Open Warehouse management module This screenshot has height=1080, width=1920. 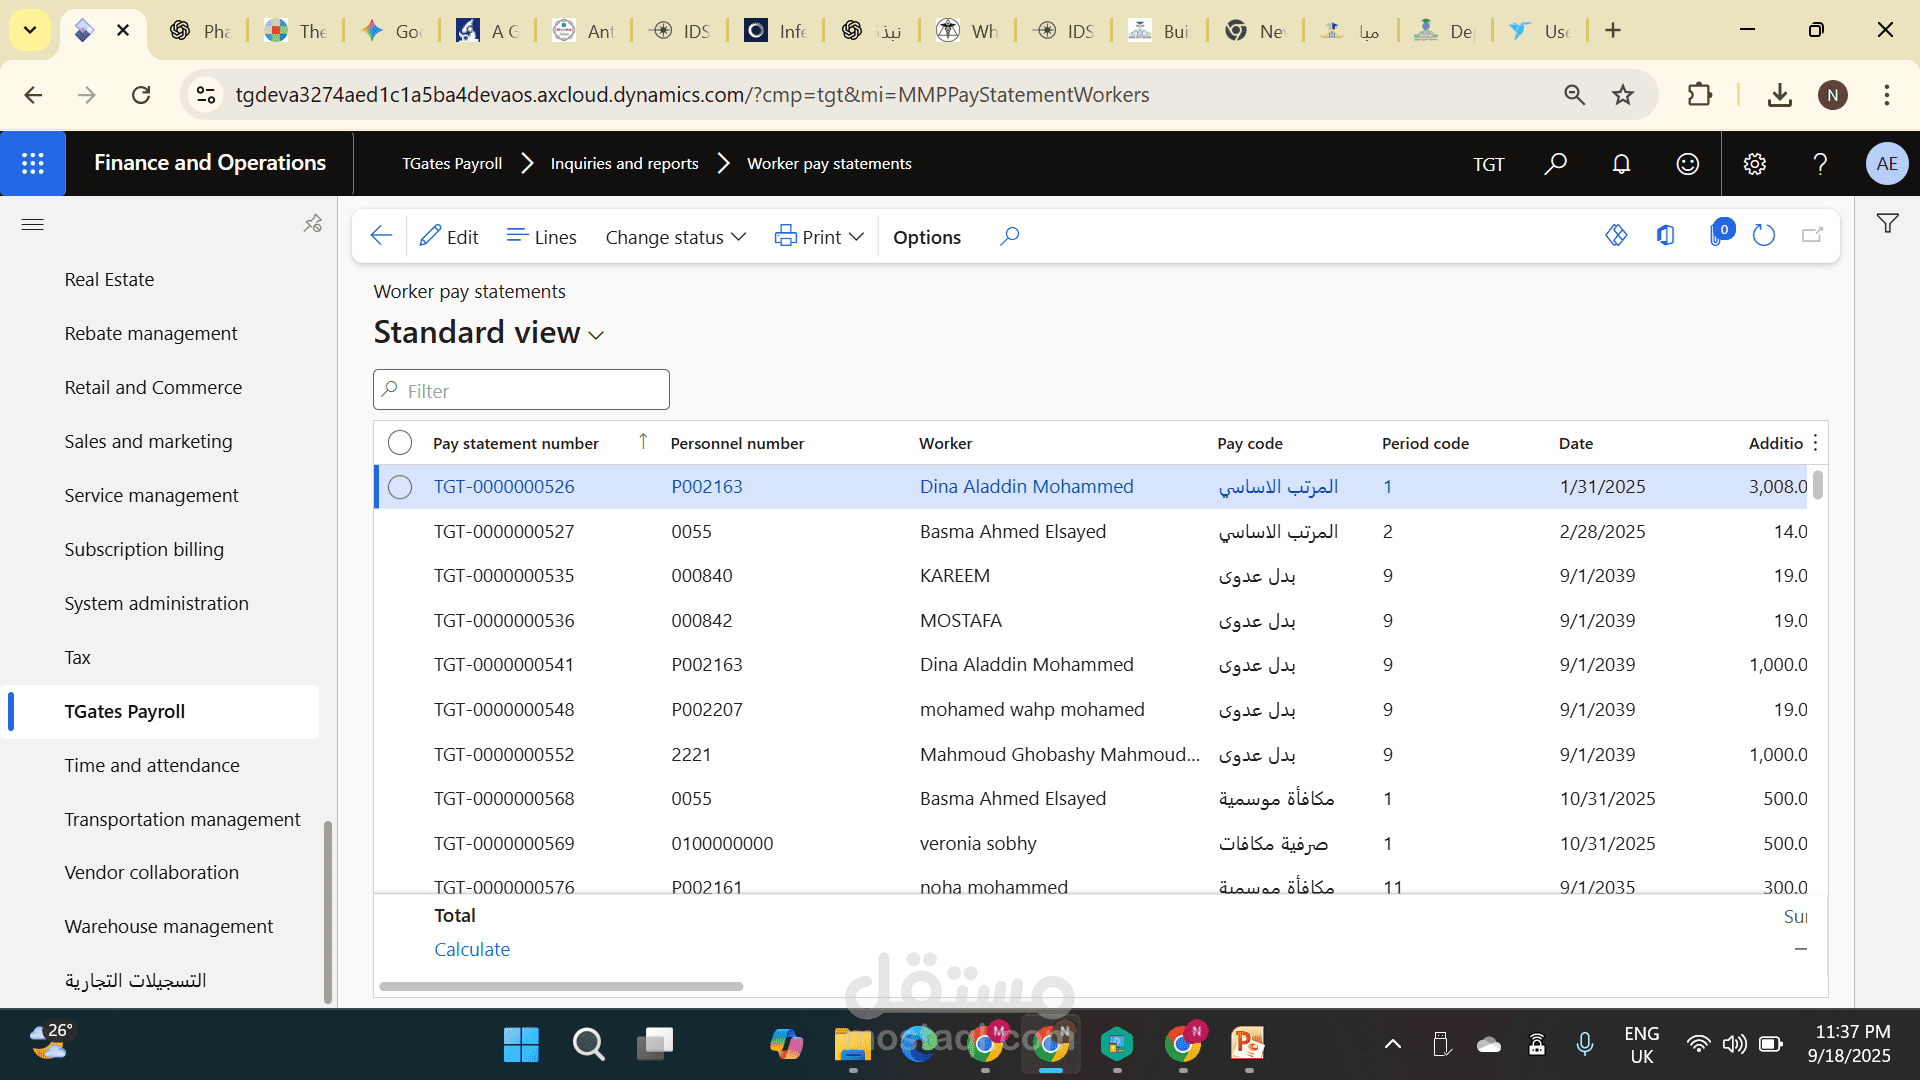click(168, 927)
